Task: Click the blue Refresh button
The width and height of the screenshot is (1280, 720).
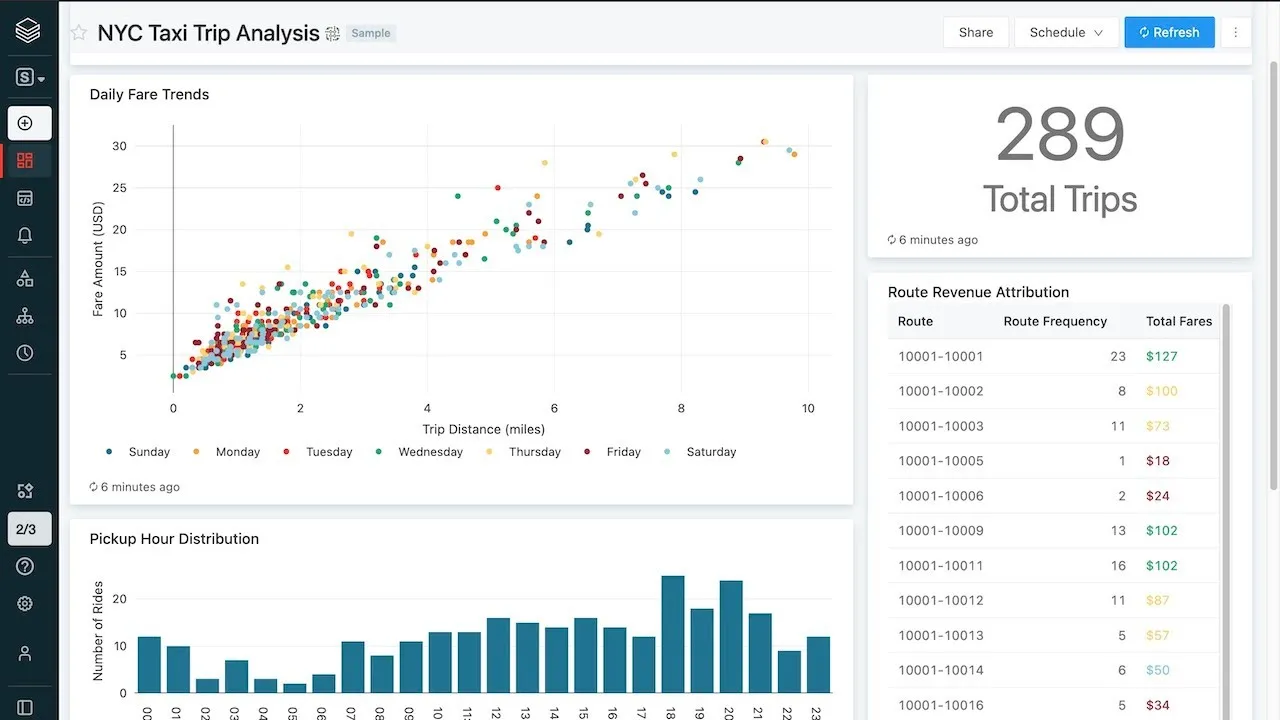Action: pyautogui.click(x=1169, y=32)
